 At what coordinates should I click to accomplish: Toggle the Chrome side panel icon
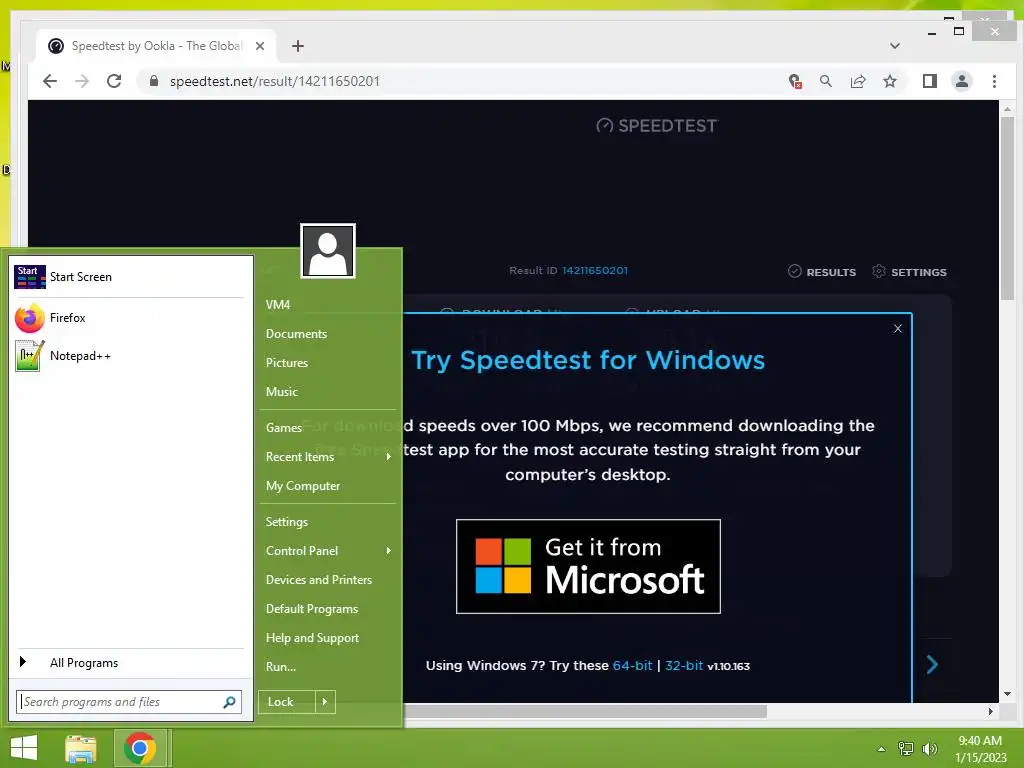pos(930,81)
